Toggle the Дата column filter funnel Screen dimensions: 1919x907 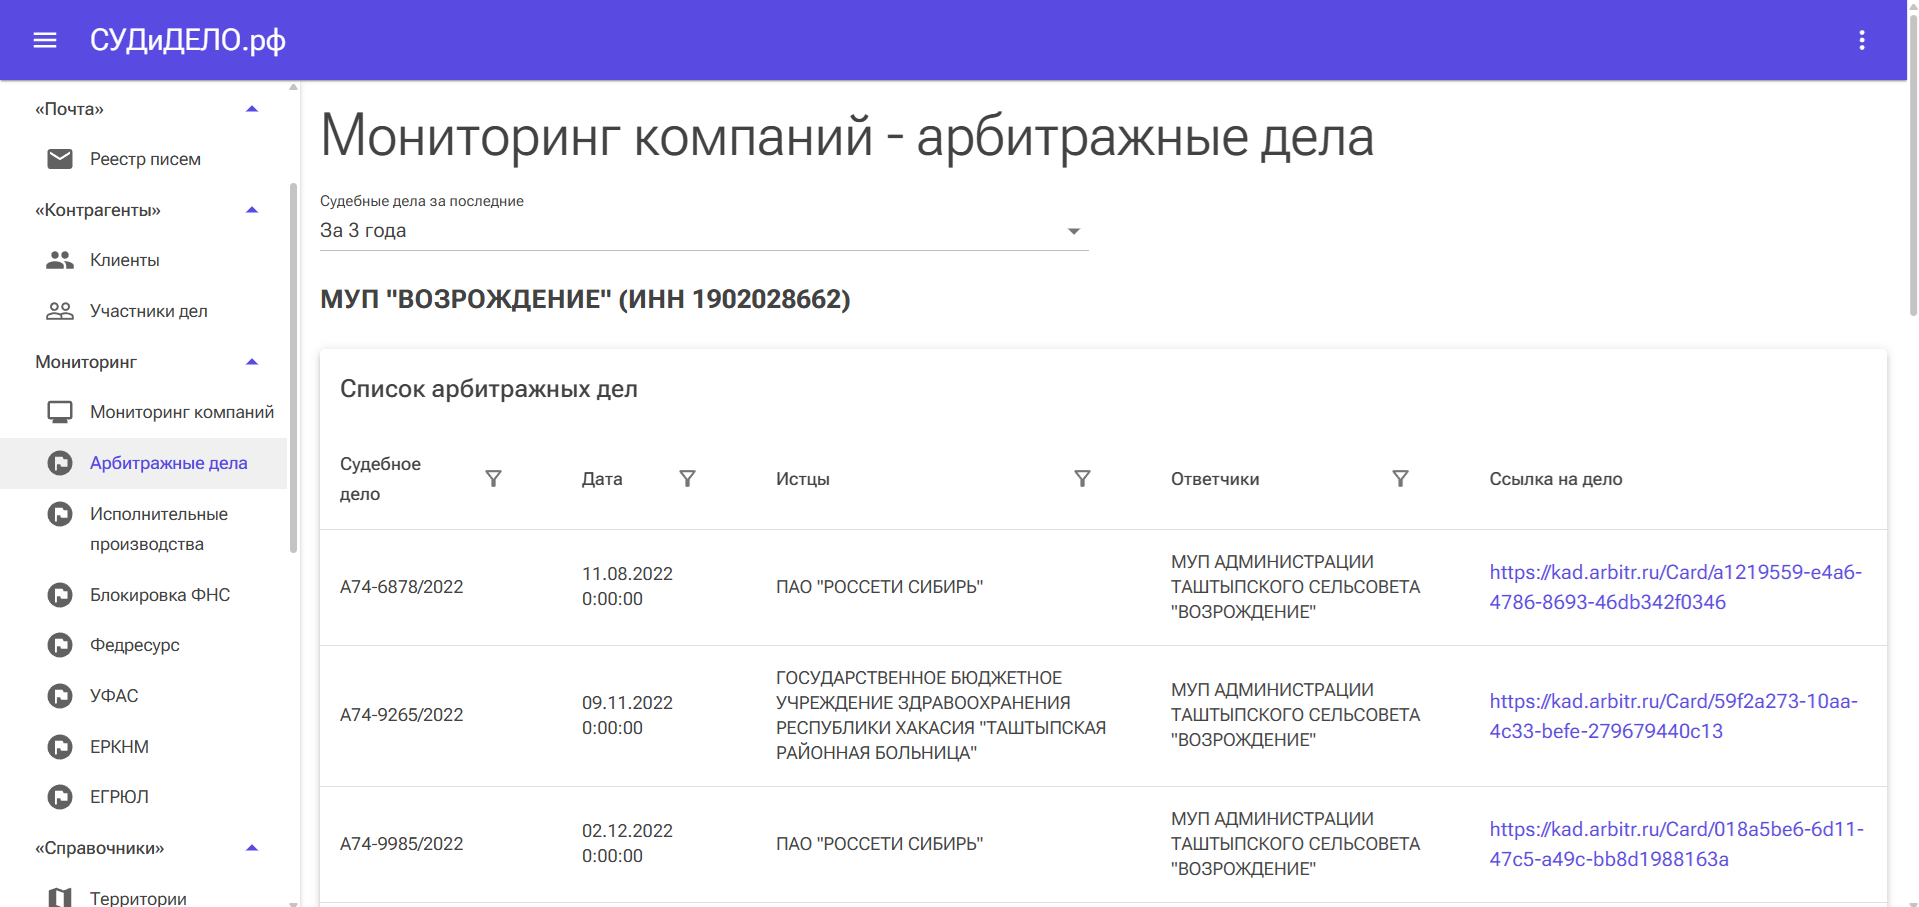[687, 479]
